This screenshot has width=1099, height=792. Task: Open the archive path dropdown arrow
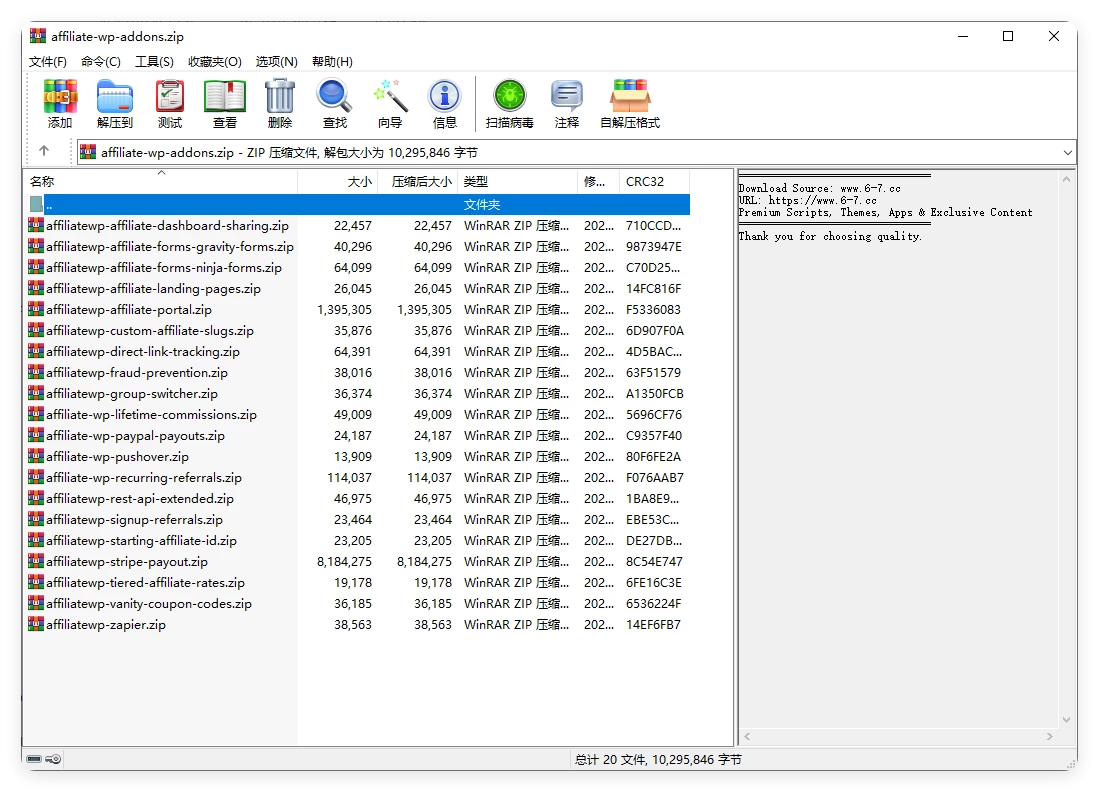[1066, 152]
